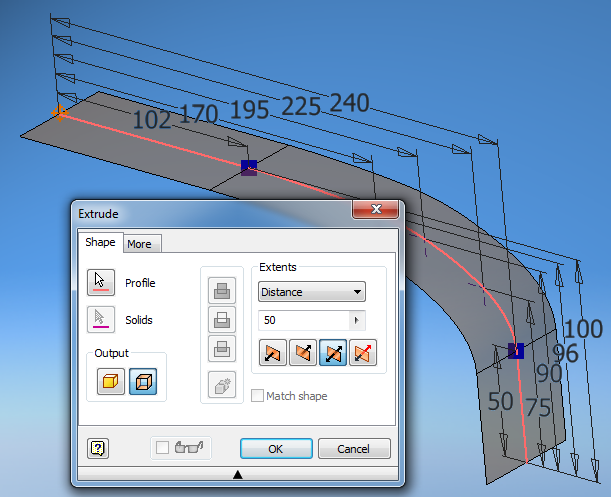Image resolution: width=611 pixels, height=497 pixels.
Task: Choose Asymmetric extrude direction icon
Action: pyautogui.click(x=363, y=352)
